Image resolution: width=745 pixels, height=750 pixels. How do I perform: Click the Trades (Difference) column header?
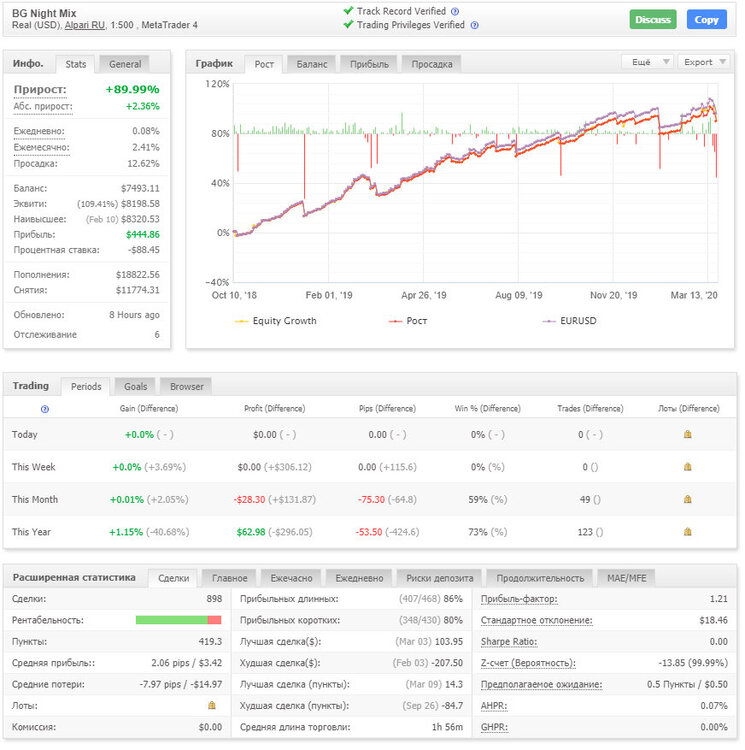pyautogui.click(x=590, y=408)
